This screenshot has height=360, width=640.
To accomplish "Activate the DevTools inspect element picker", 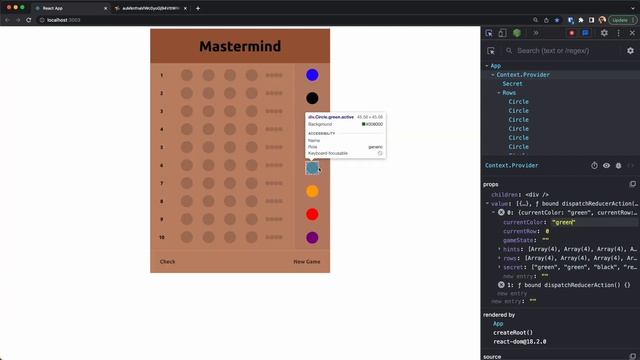I will pos(489,33).
